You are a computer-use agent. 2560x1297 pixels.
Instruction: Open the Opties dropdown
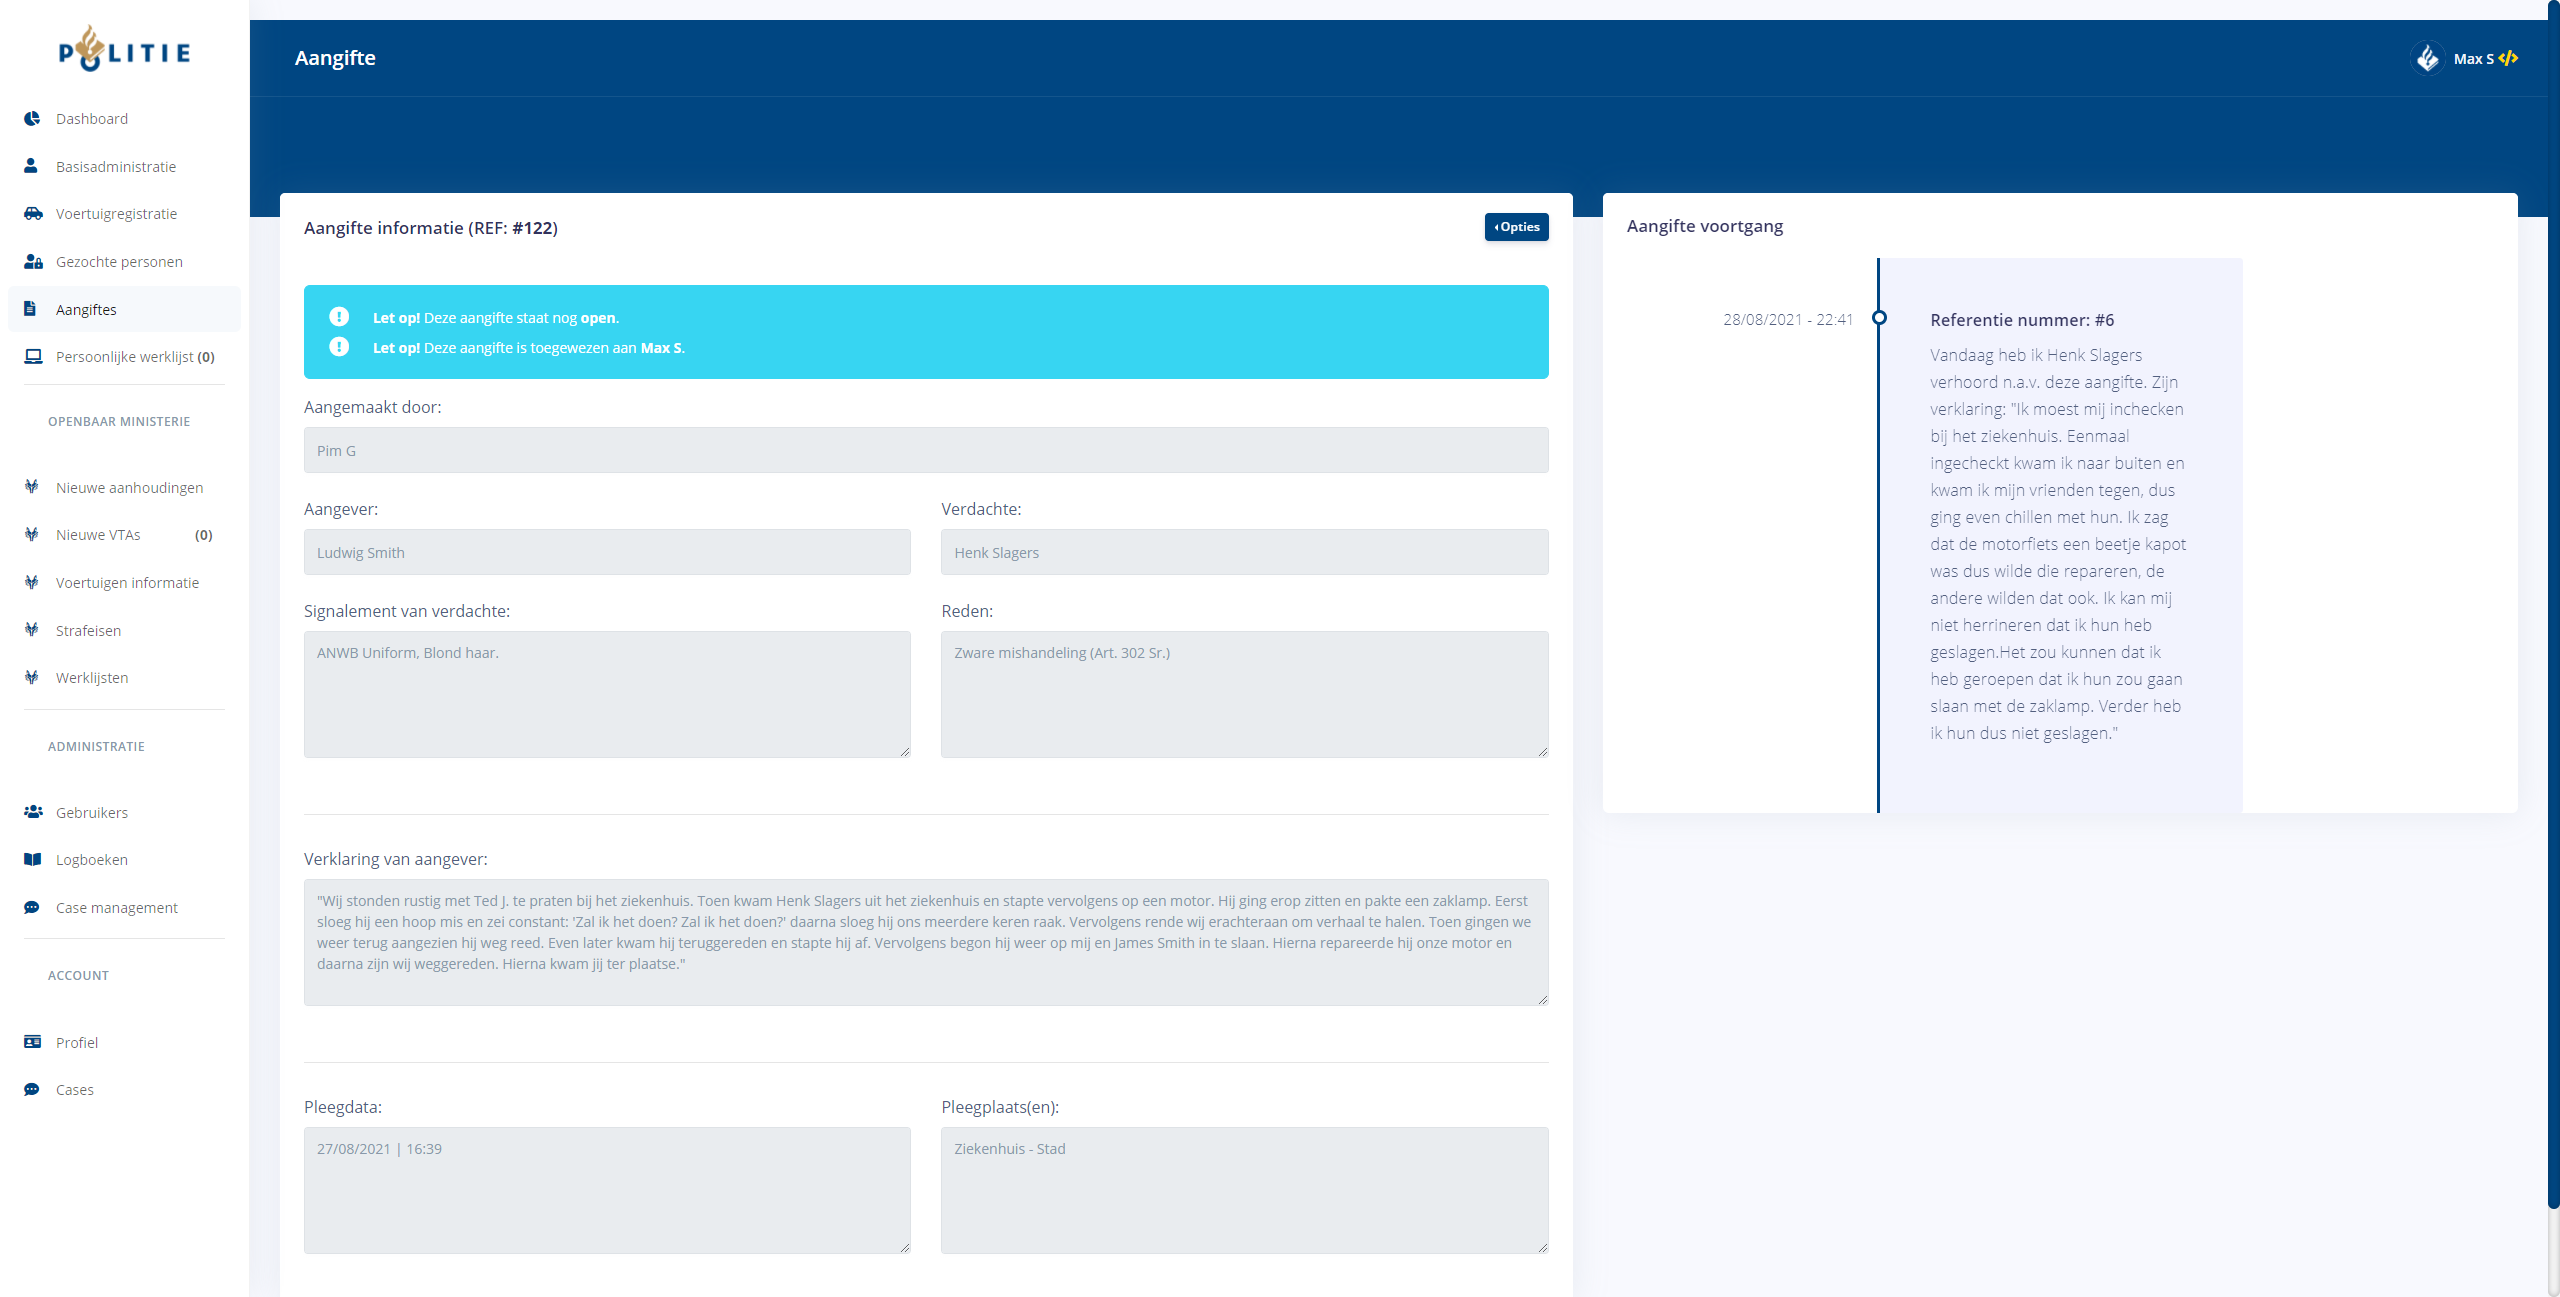coord(1516,227)
